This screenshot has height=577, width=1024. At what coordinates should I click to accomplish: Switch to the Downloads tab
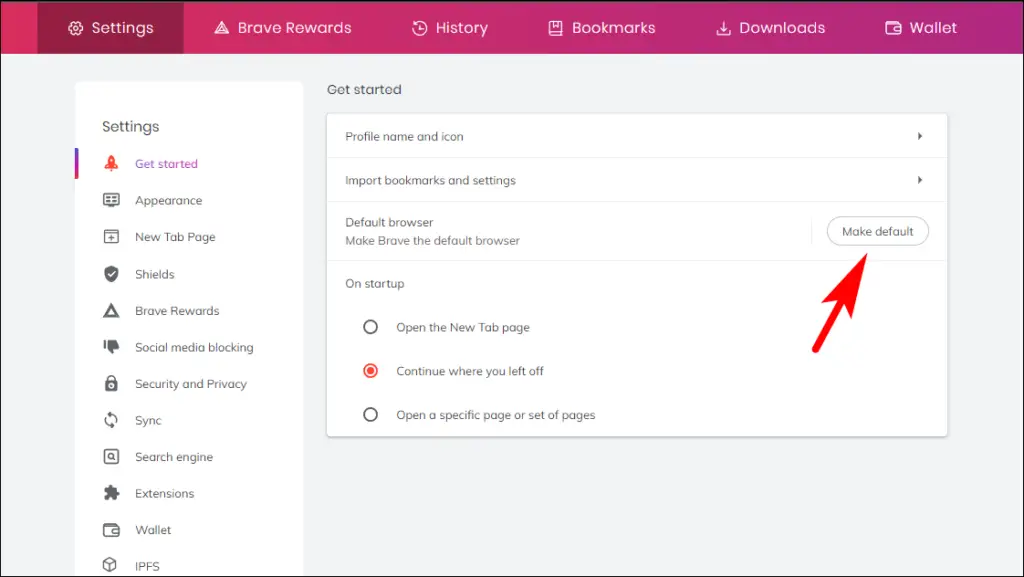click(771, 27)
